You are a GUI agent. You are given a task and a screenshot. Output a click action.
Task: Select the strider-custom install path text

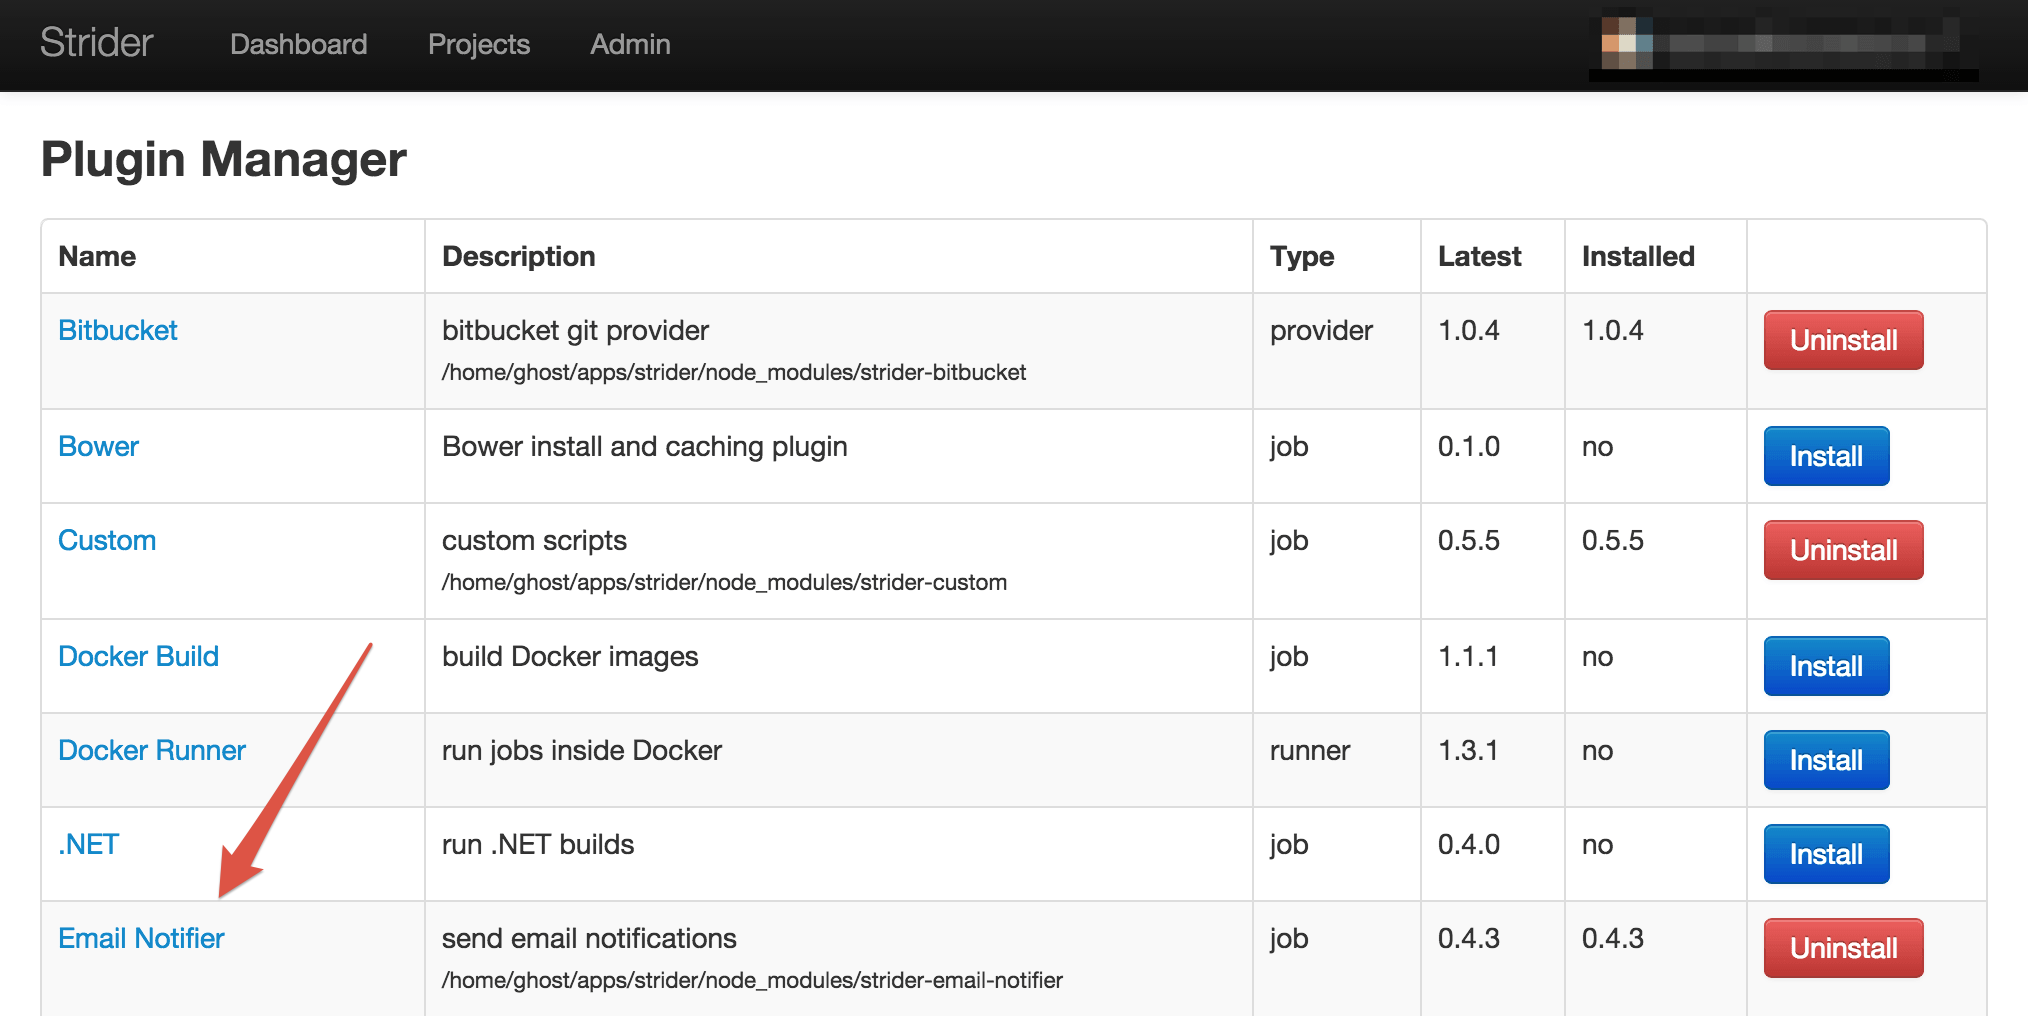(x=724, y=582)
